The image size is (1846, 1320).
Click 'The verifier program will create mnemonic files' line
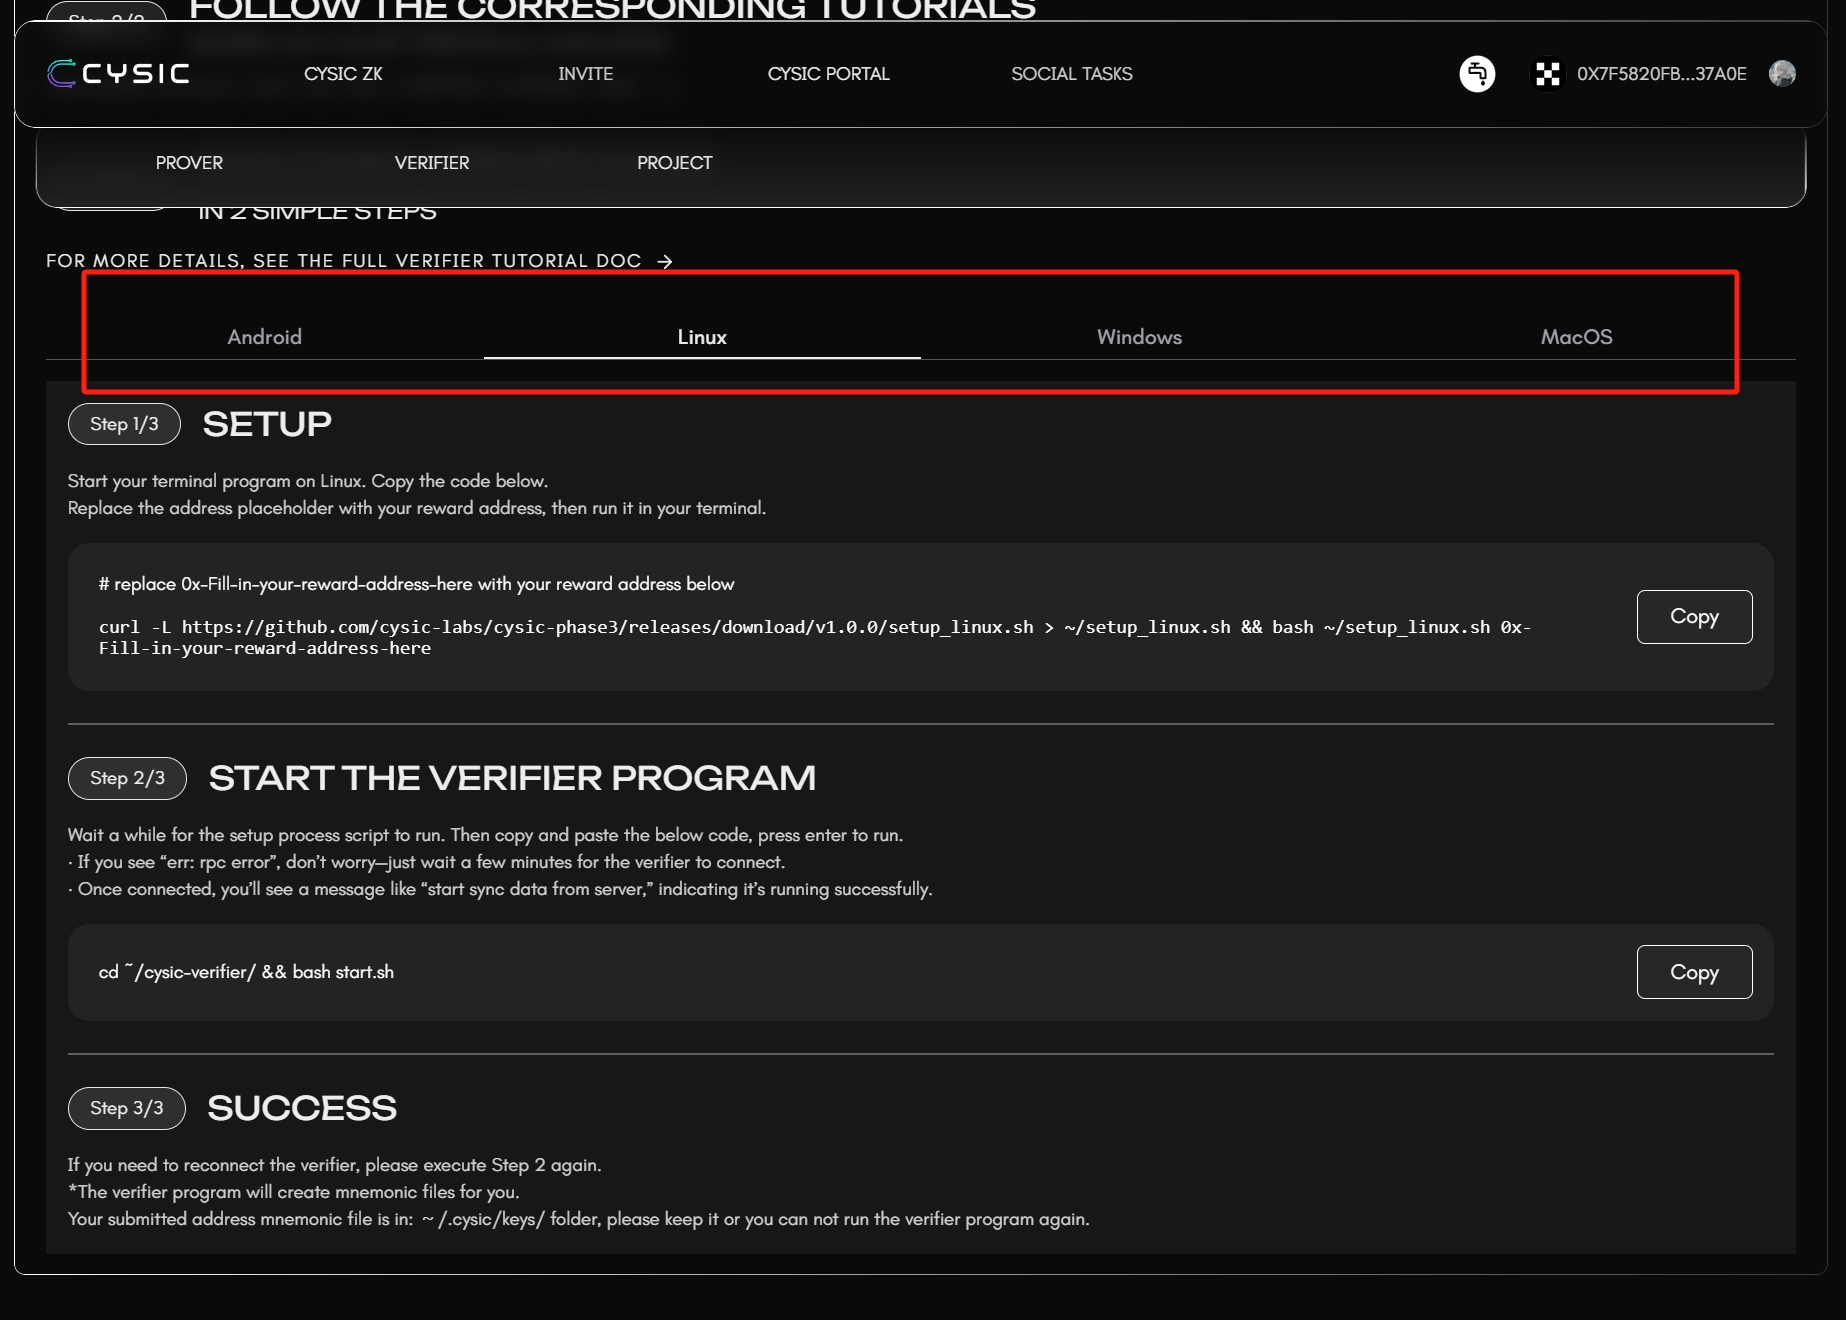click(294, 1192)
